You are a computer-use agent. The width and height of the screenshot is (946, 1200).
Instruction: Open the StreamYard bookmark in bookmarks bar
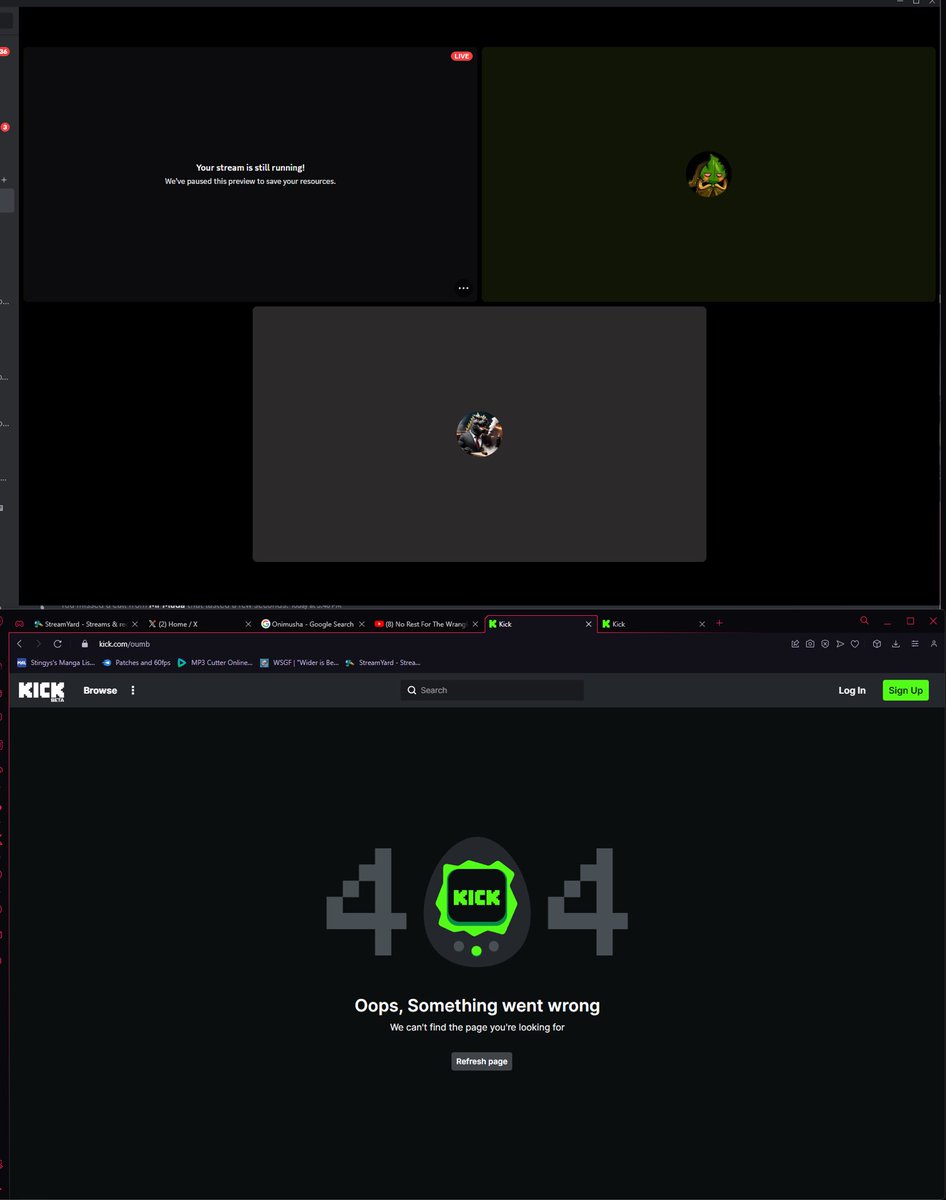coord(383,663)
